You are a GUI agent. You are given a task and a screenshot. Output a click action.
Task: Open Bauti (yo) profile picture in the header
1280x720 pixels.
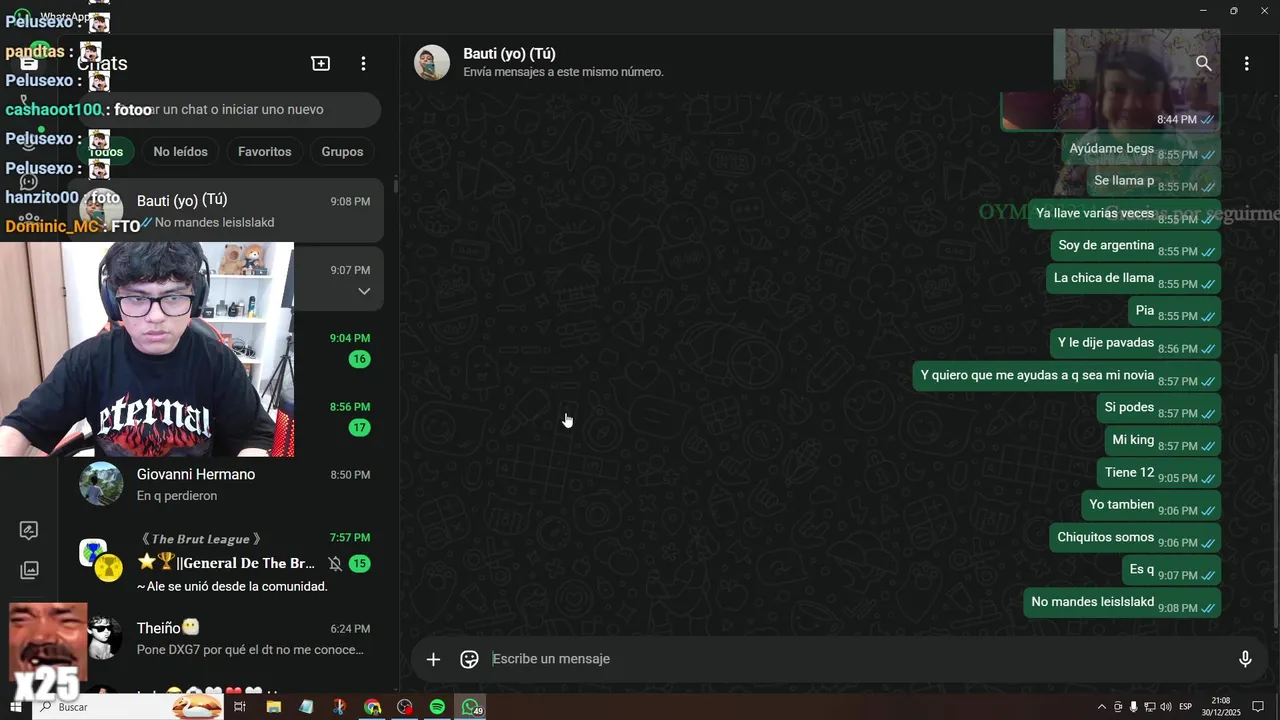point(432,62)
